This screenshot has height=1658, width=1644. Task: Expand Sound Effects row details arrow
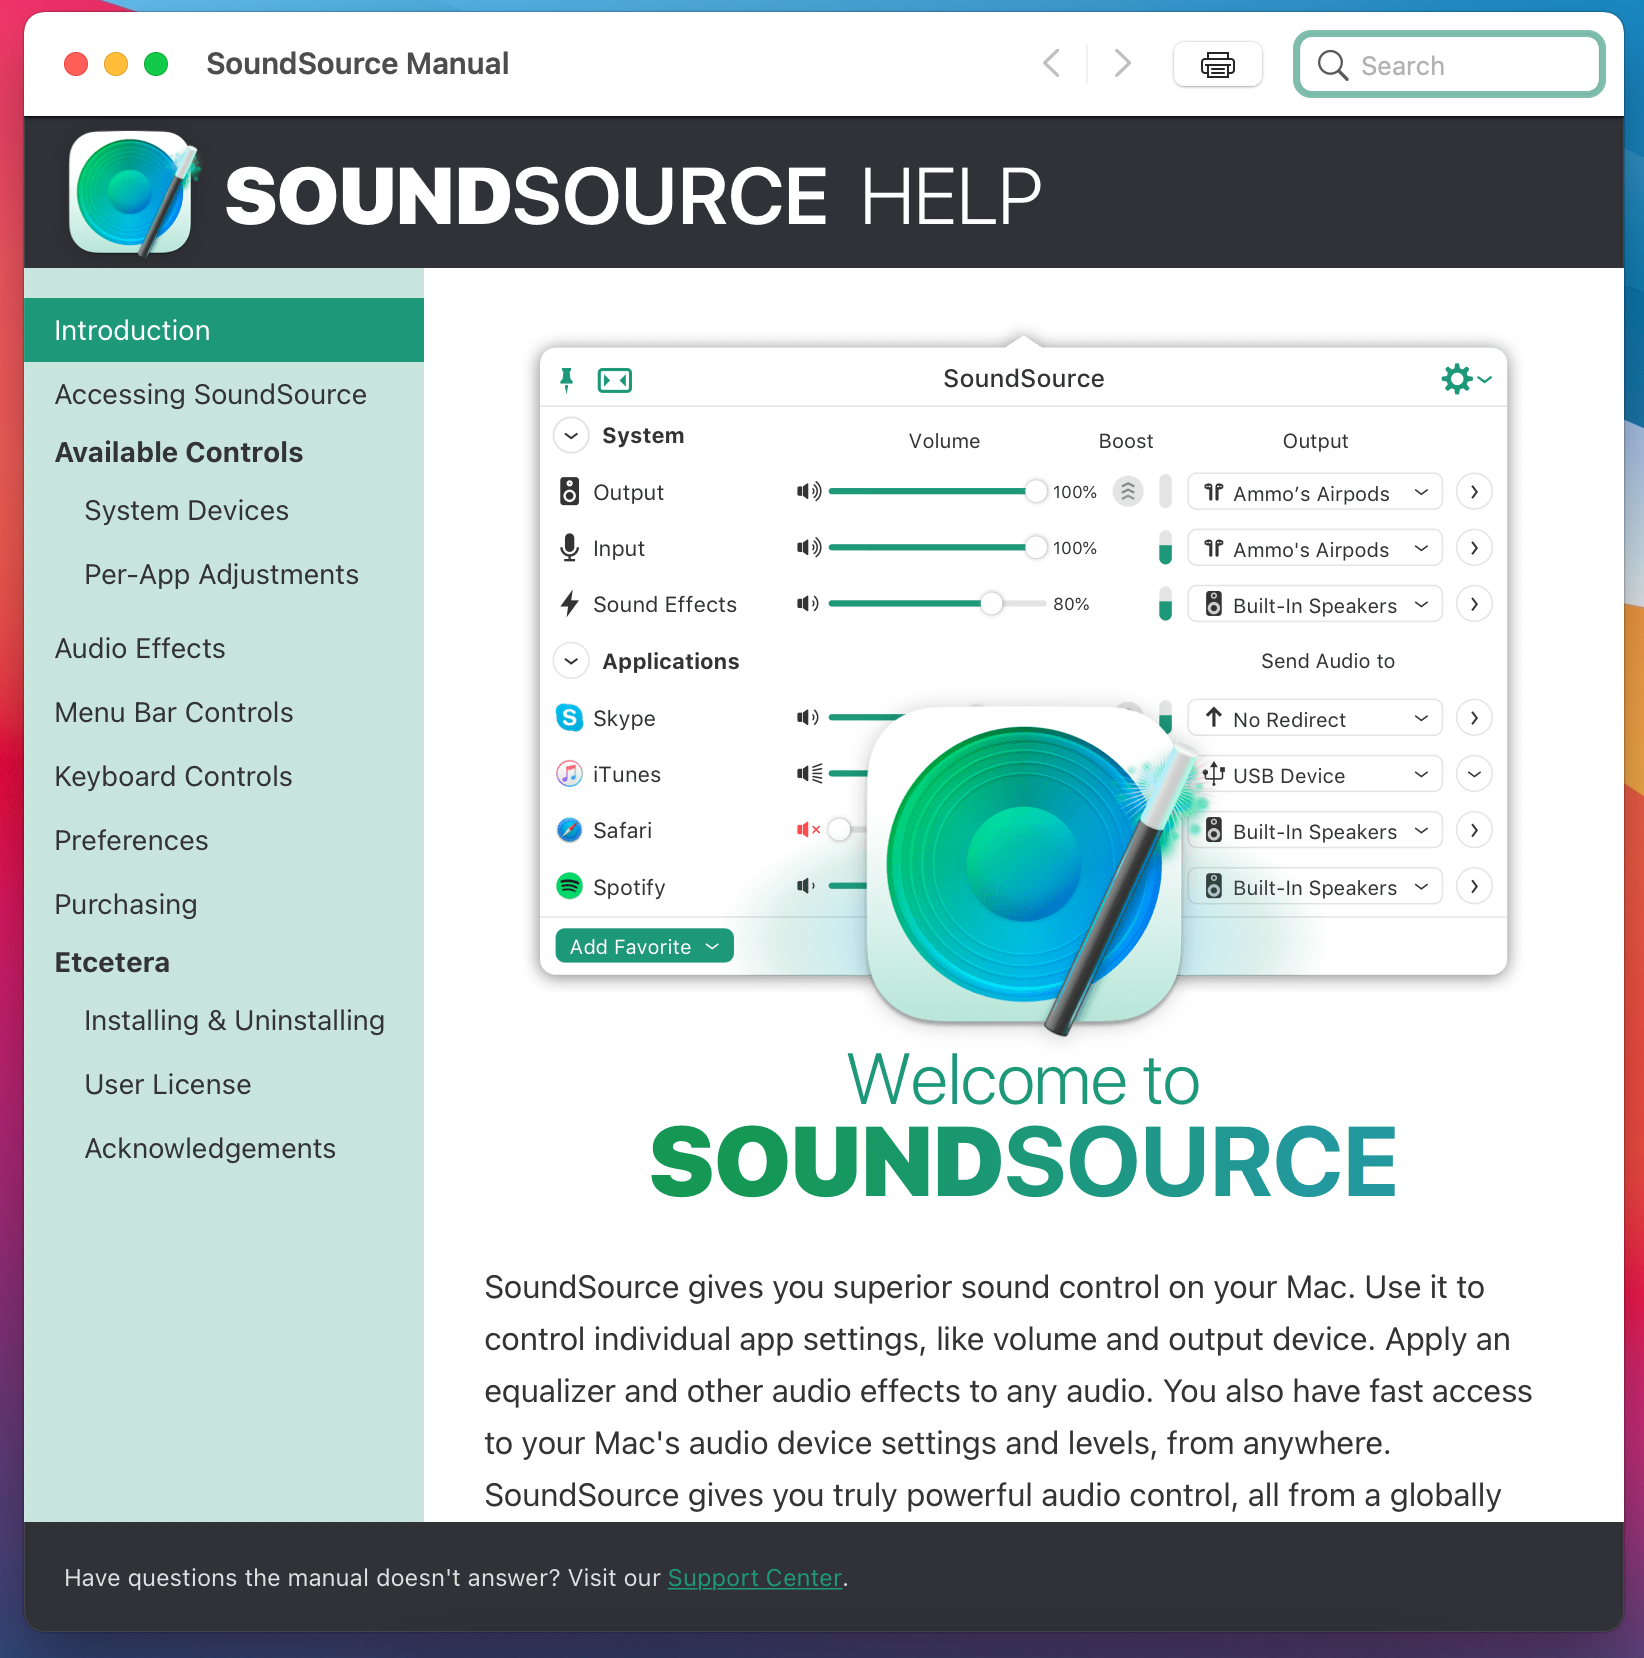pyautogui.click(x=1474, y=604)
